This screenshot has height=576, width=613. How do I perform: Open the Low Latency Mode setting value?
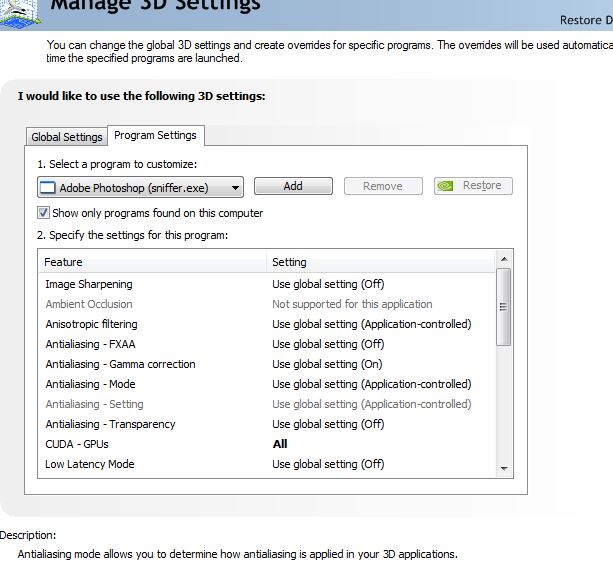click(x=328, y=464)
